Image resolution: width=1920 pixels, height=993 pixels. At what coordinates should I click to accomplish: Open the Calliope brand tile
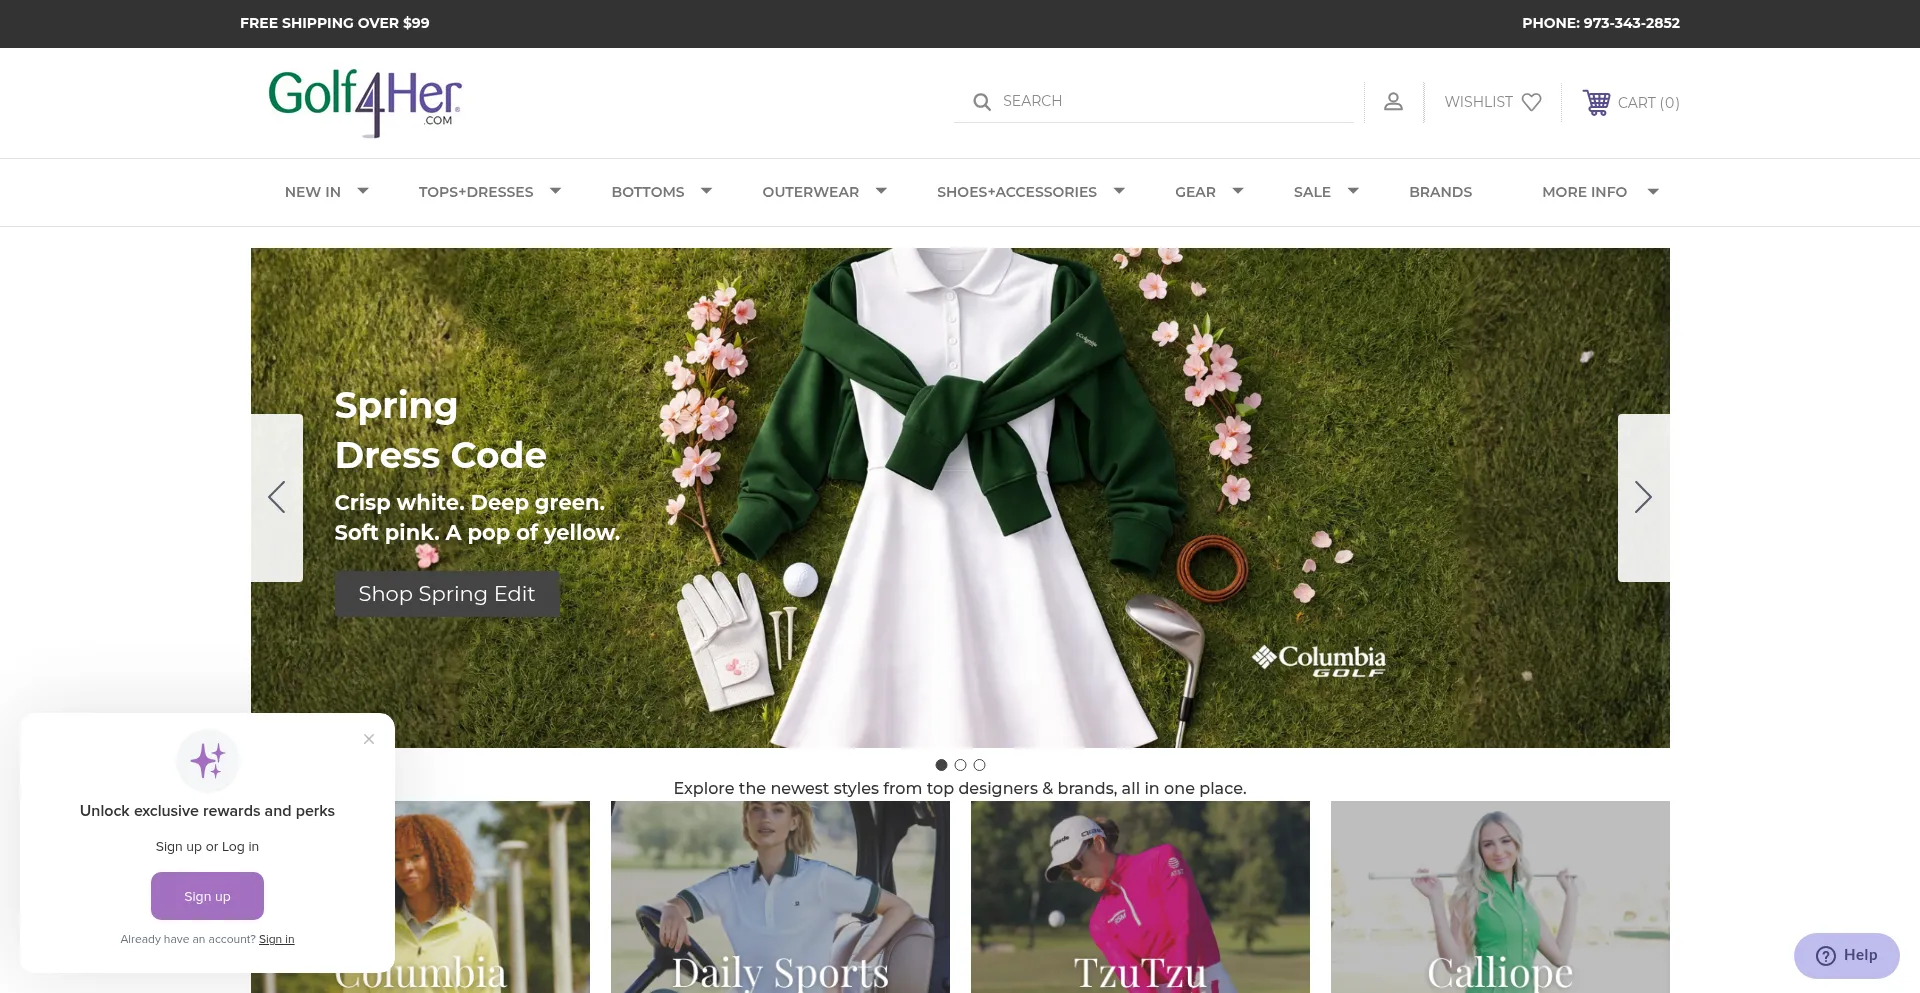(x=1500, y=897)
